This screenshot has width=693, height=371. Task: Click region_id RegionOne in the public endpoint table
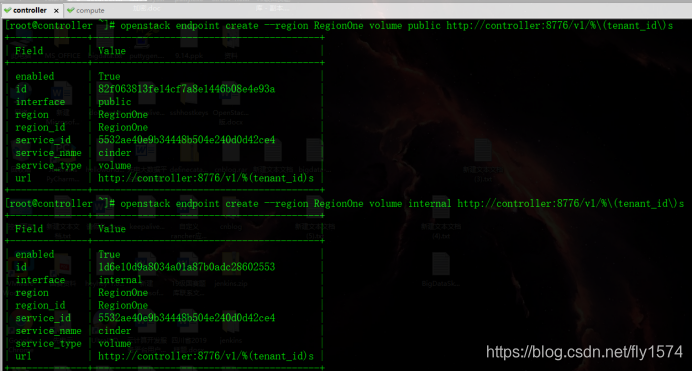click(123, 128)
